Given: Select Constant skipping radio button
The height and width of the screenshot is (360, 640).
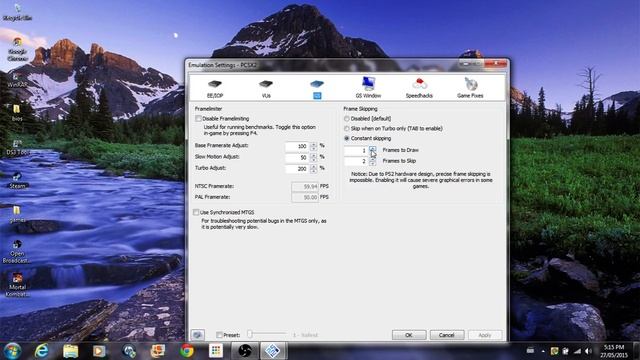Looking at the screenshot, I should [x=347, y=138].
